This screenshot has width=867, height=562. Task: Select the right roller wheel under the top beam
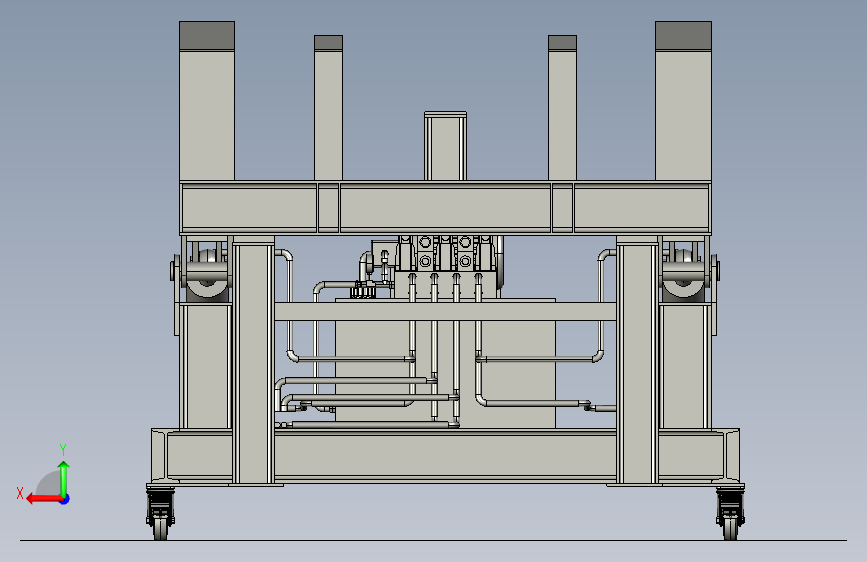683,274
